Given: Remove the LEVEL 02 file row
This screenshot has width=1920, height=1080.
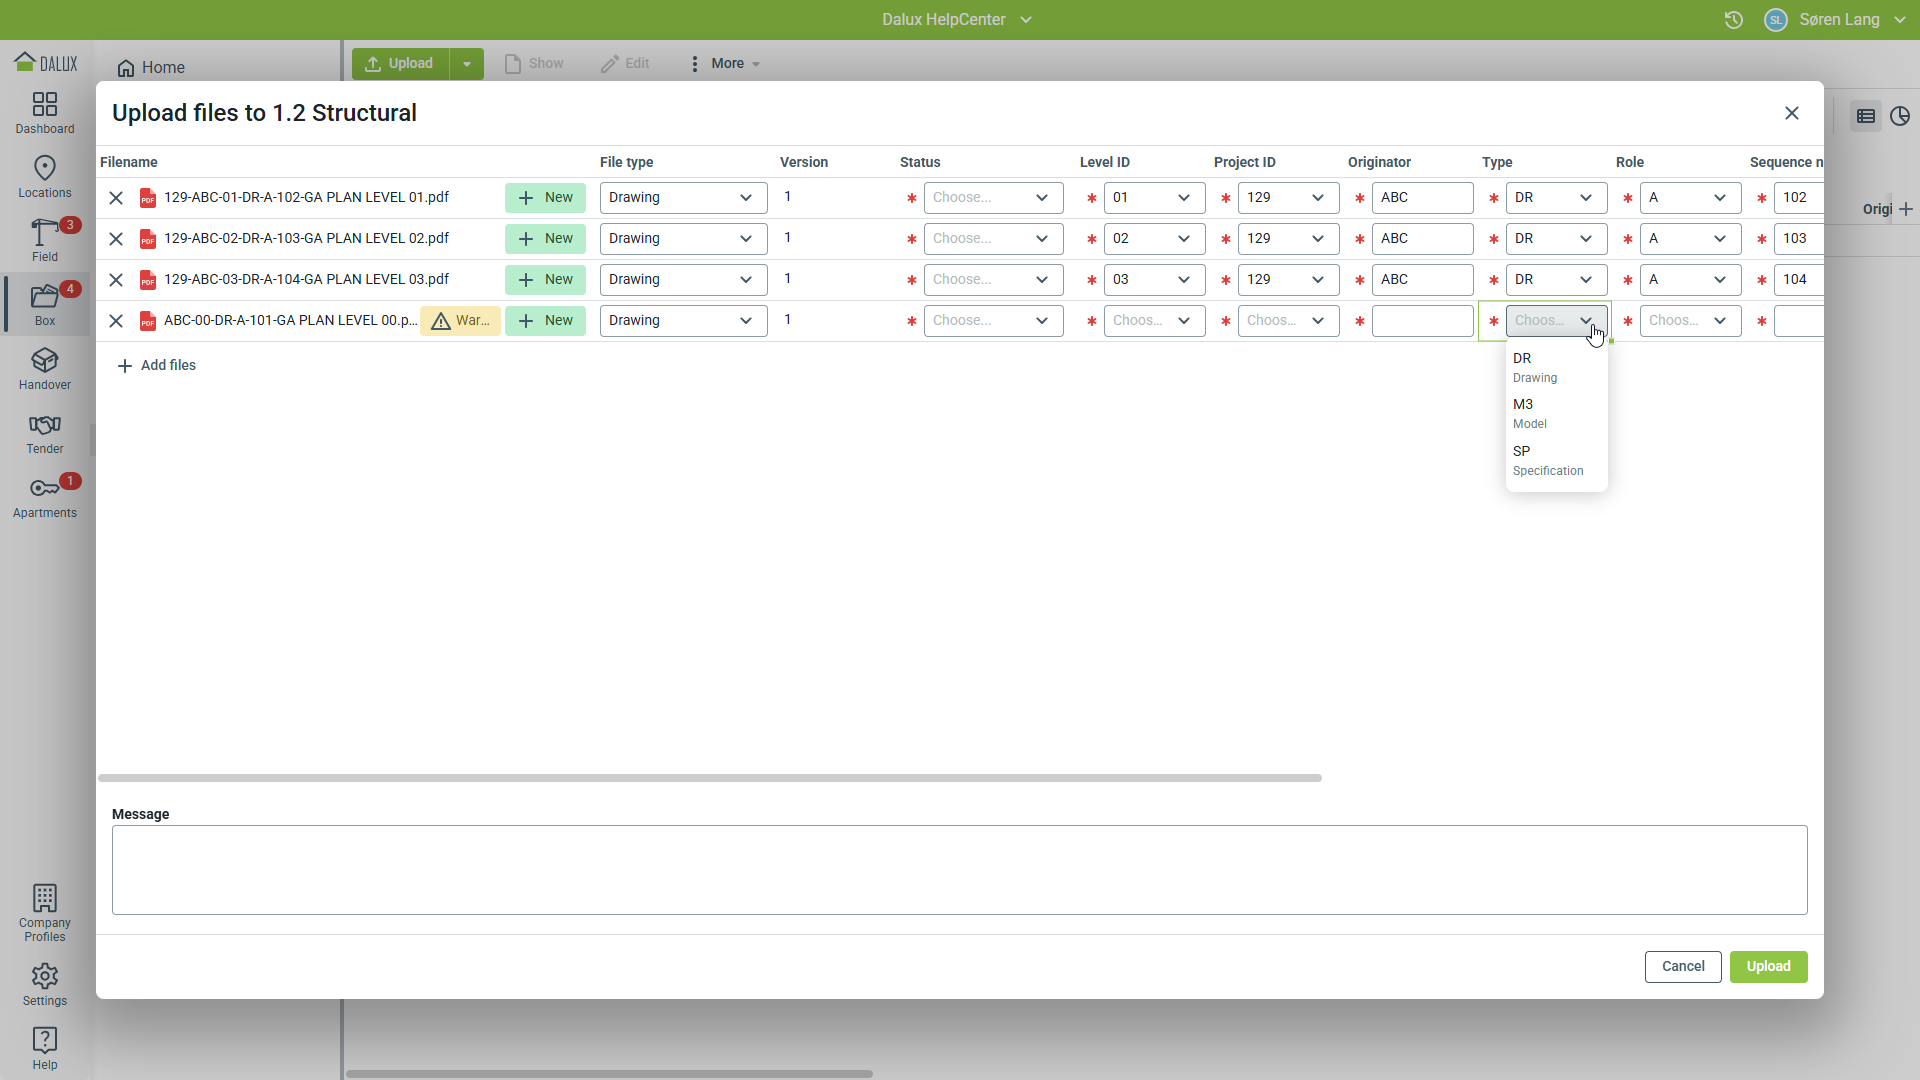Looking at the screenshot, I should point(116,239).
